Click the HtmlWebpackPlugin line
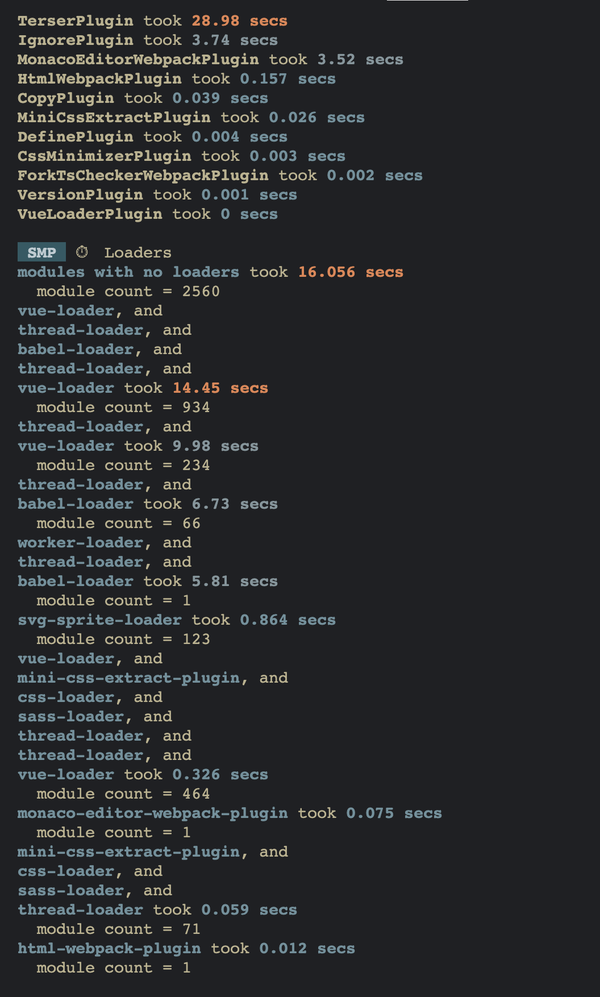 pos(177,79)
